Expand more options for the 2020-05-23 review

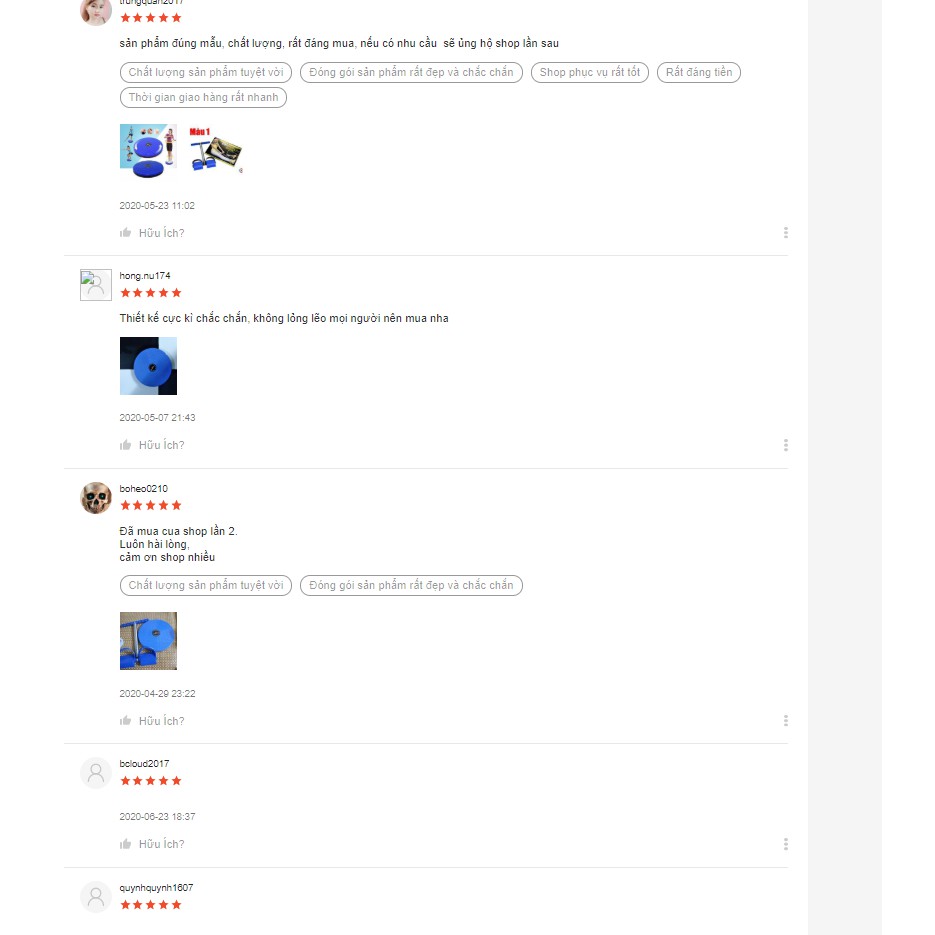tap(786, 233)
